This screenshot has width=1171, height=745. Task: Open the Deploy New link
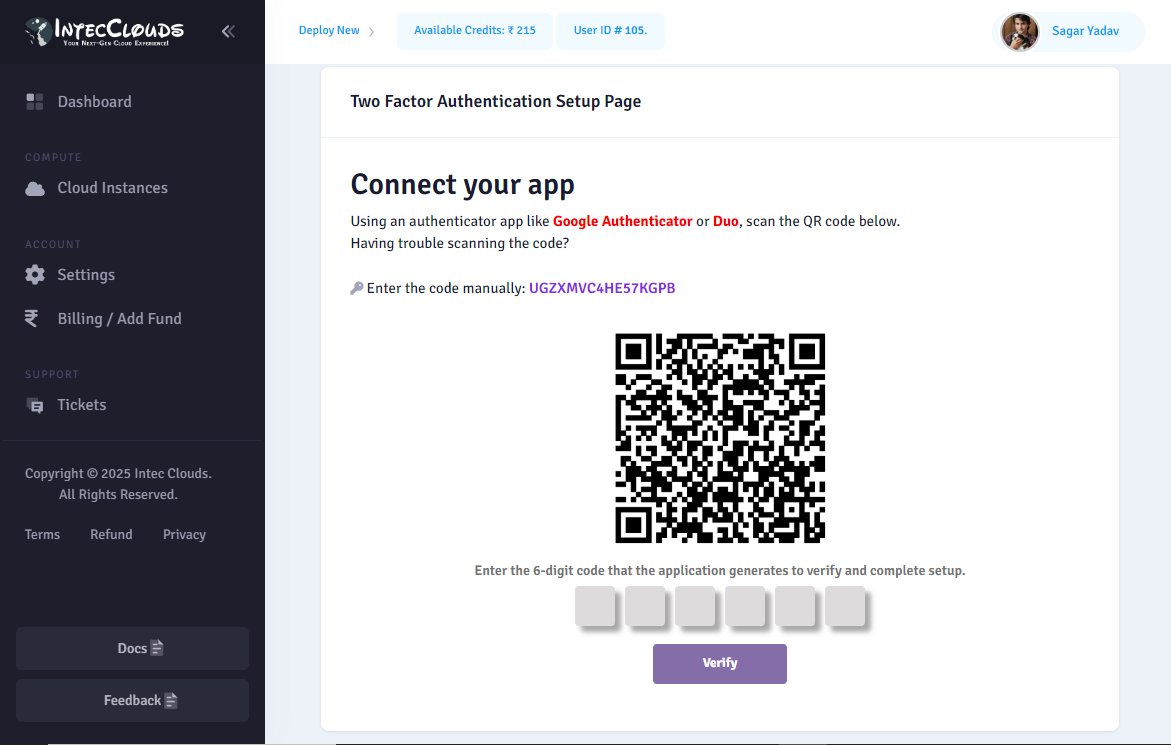[329, 31]
